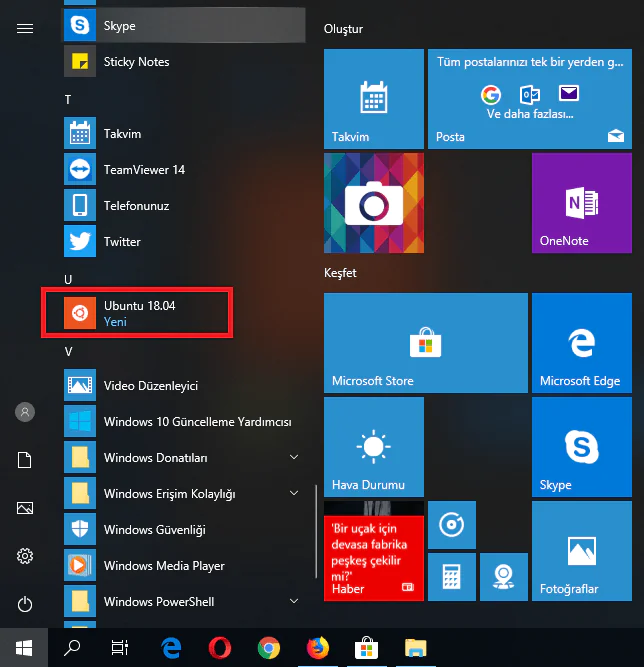Screen dimensions: 644x667
Task: Click the letter U group header
Action: click(69, 279)
